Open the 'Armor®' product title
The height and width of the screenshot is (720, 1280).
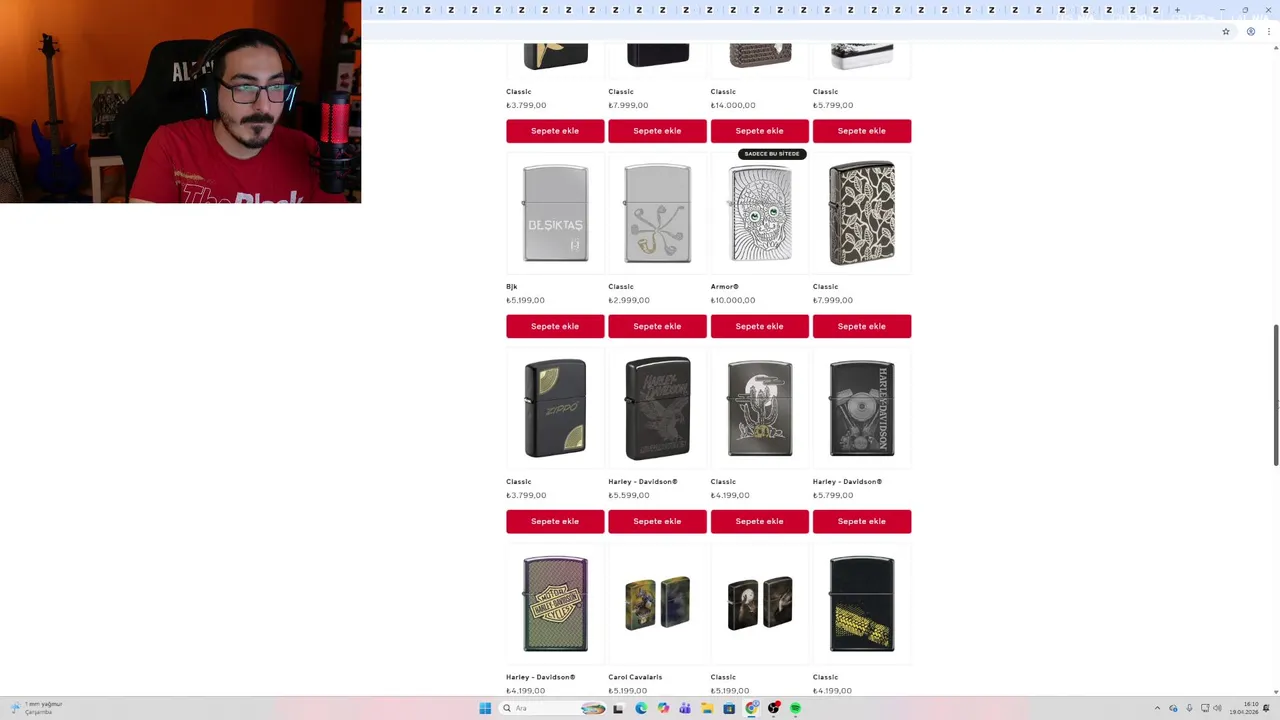[x=724, y=287]
